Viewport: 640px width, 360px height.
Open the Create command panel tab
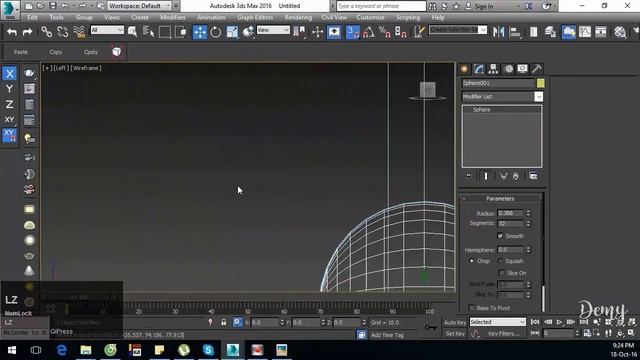[x=464, y=69]
